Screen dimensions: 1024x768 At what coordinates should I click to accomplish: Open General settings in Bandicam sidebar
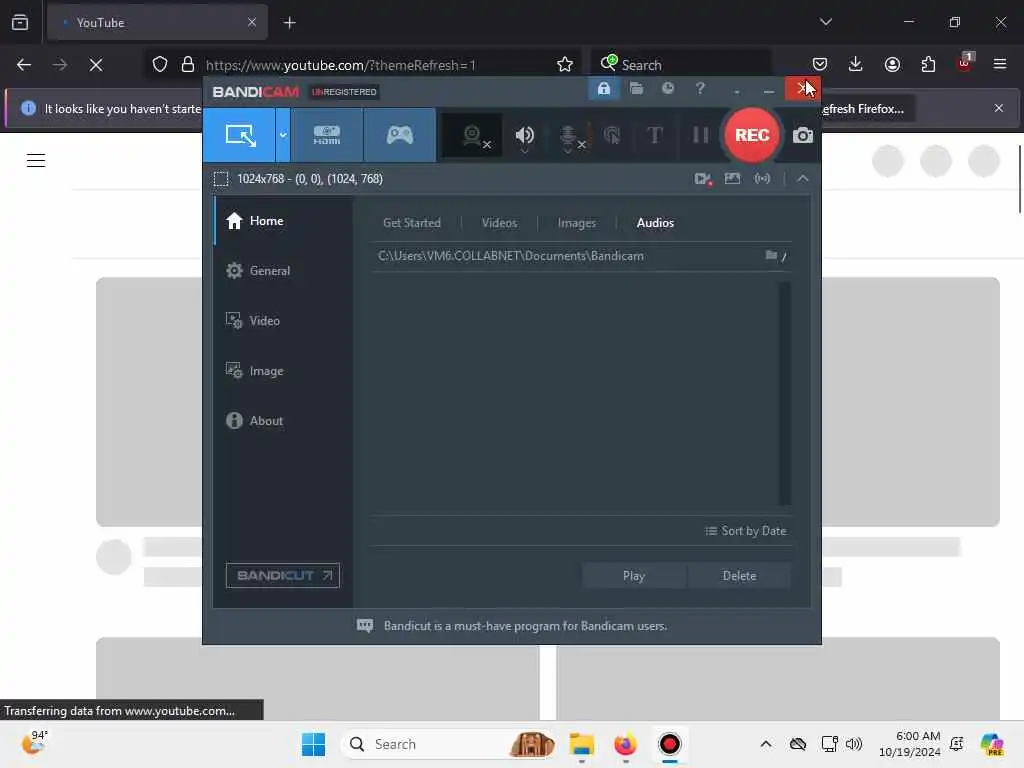click(283, 270)
